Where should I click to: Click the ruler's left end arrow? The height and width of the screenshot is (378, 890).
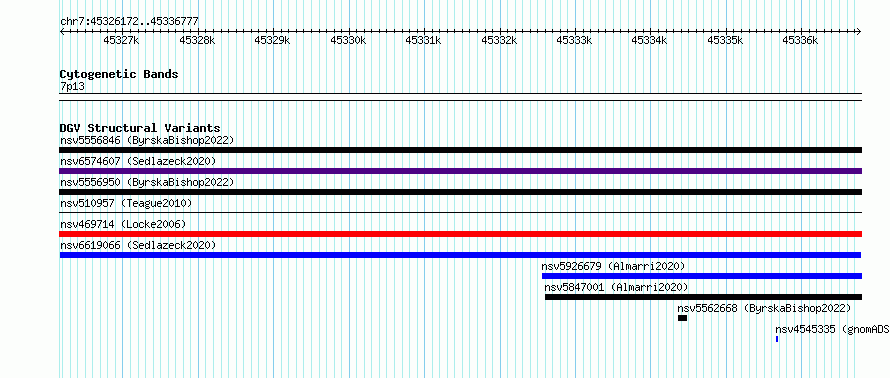62,32
